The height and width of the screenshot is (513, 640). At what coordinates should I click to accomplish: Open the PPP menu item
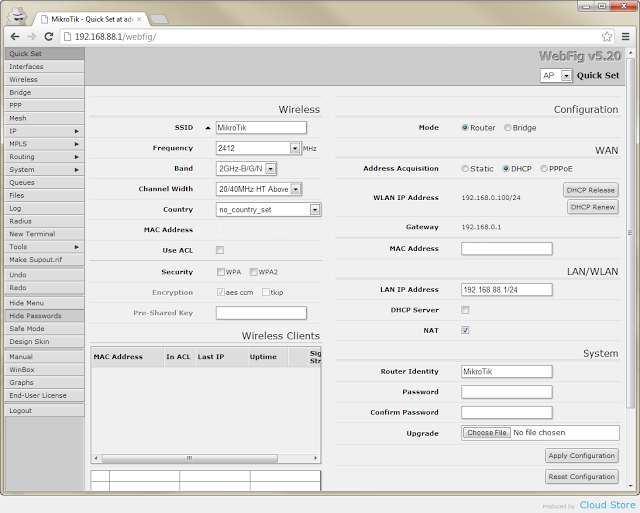pos(44,105)
